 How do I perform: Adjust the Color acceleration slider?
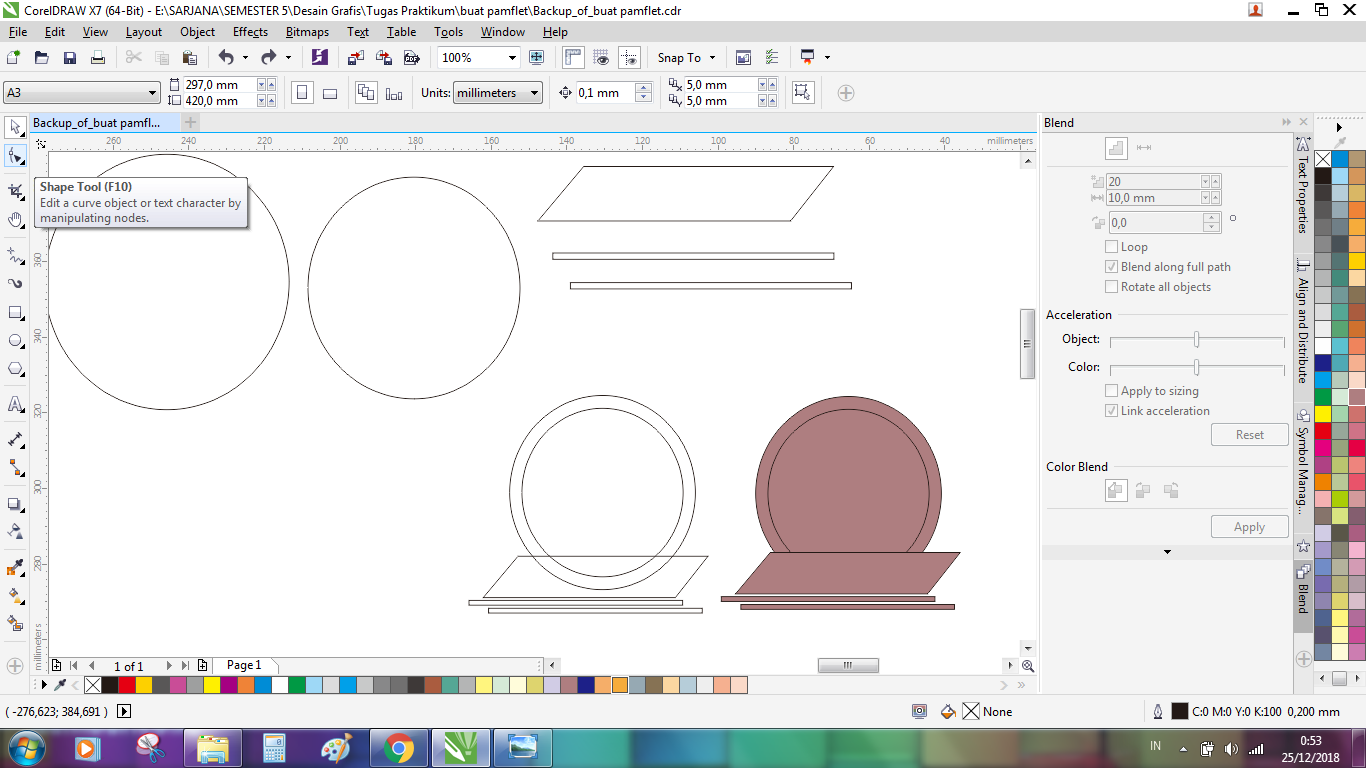[1196, 368]
